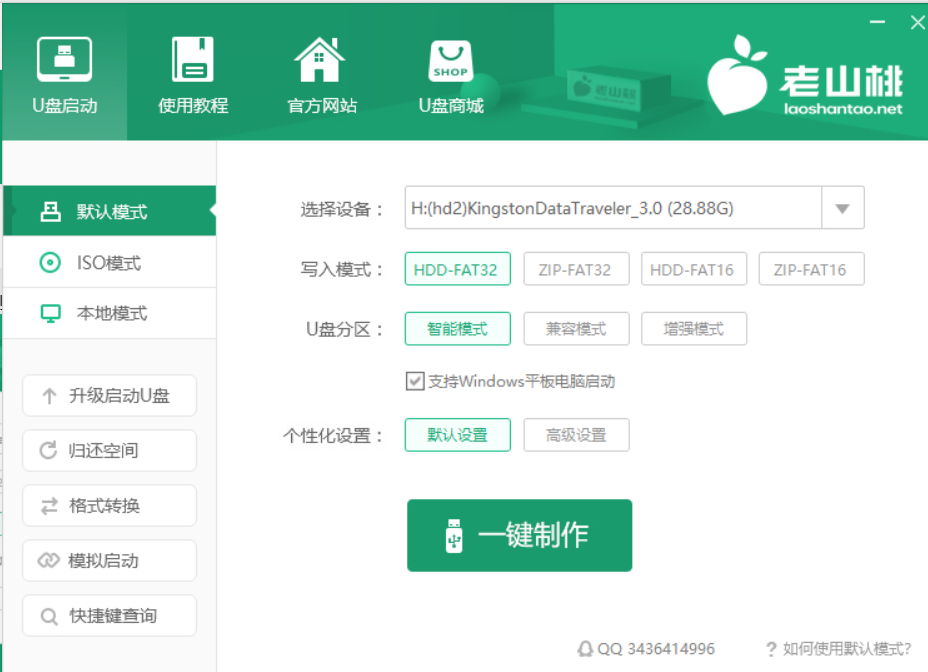928x672 pixels.
Task: Select HDD-FAT16 write mode option
Action: (x=694, y=268)
